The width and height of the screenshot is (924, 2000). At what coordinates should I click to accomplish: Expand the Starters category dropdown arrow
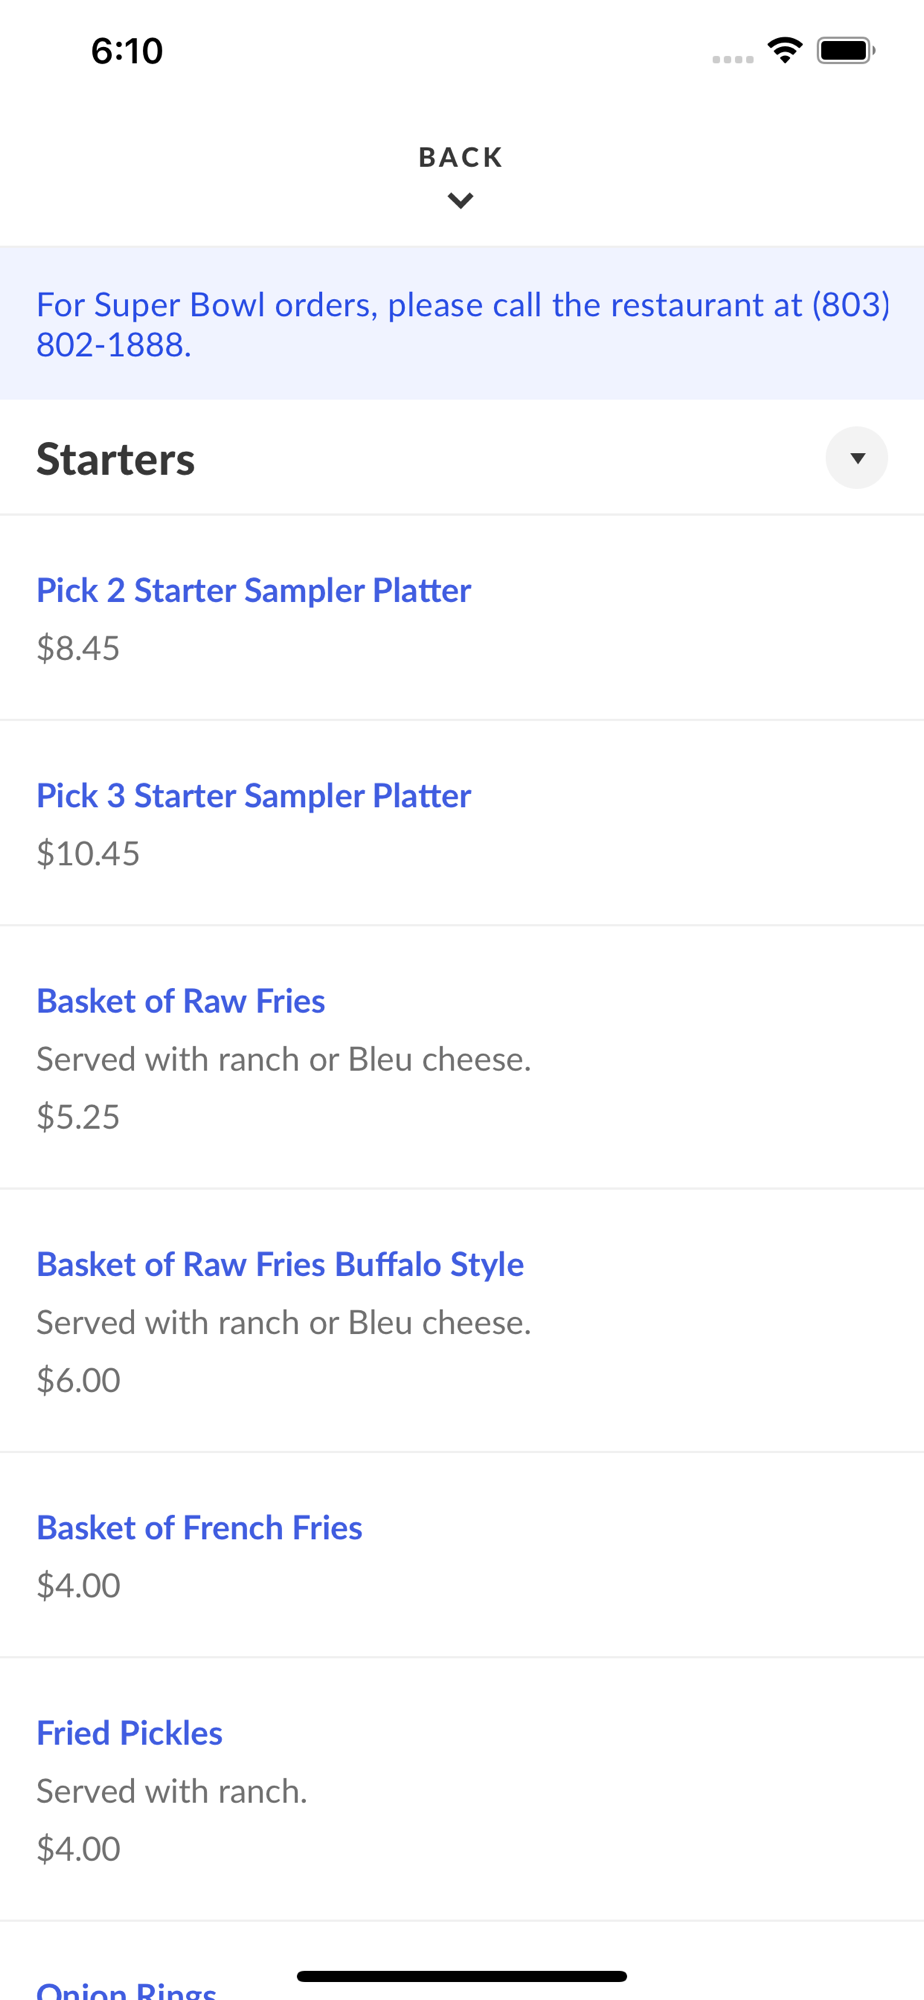pos(856,458)
